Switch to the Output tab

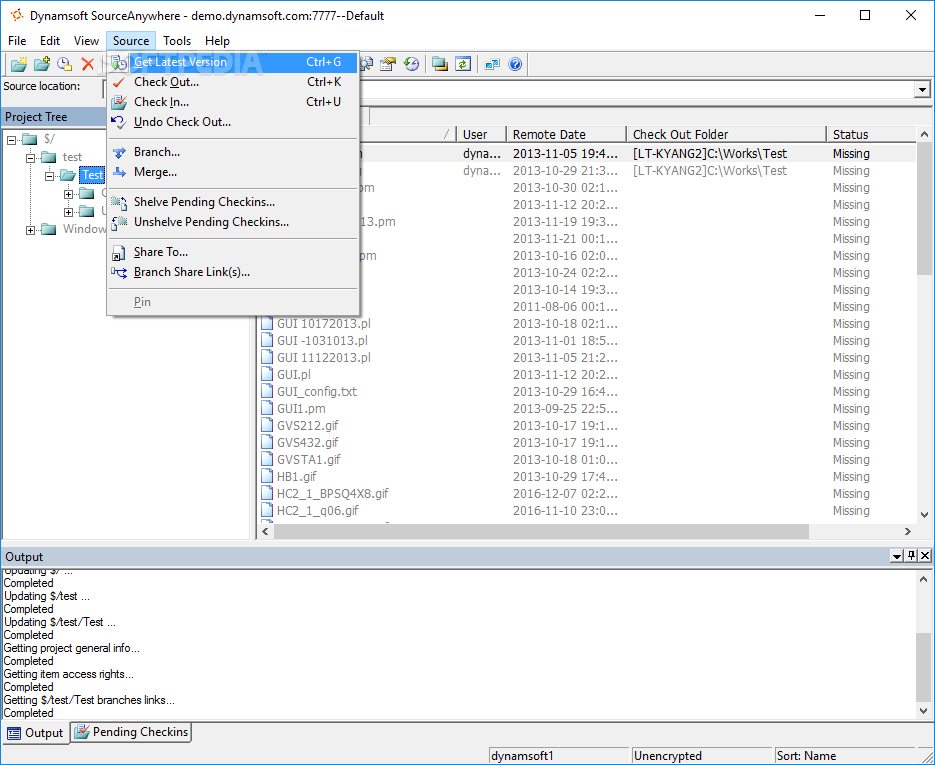[x=36, y=733]
